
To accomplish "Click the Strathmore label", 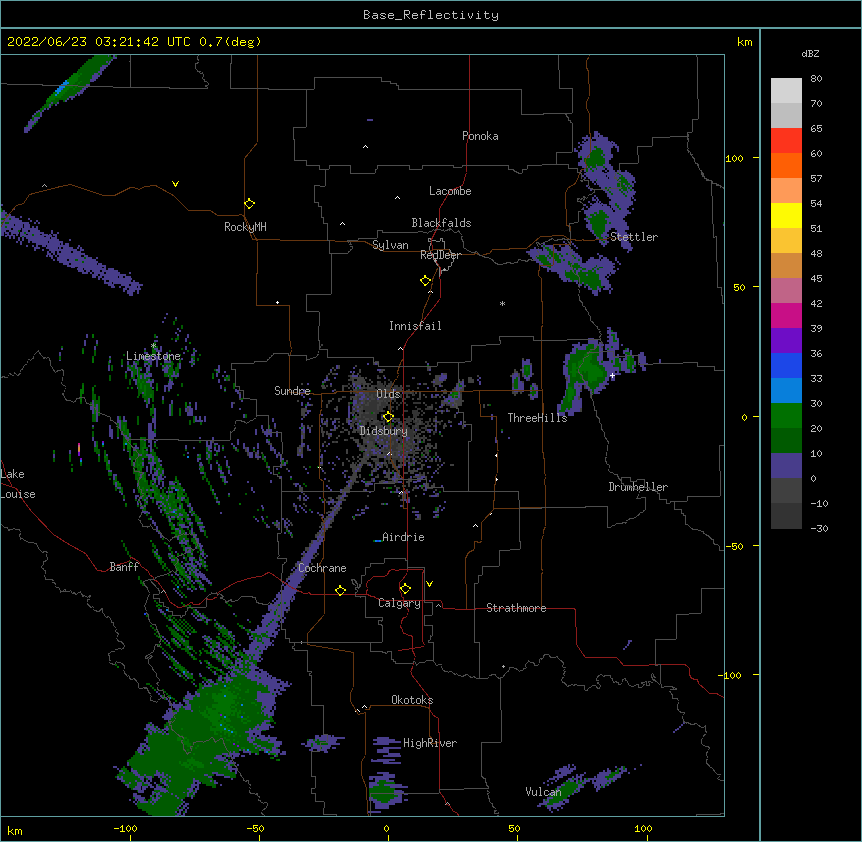I will click(516, 608).
